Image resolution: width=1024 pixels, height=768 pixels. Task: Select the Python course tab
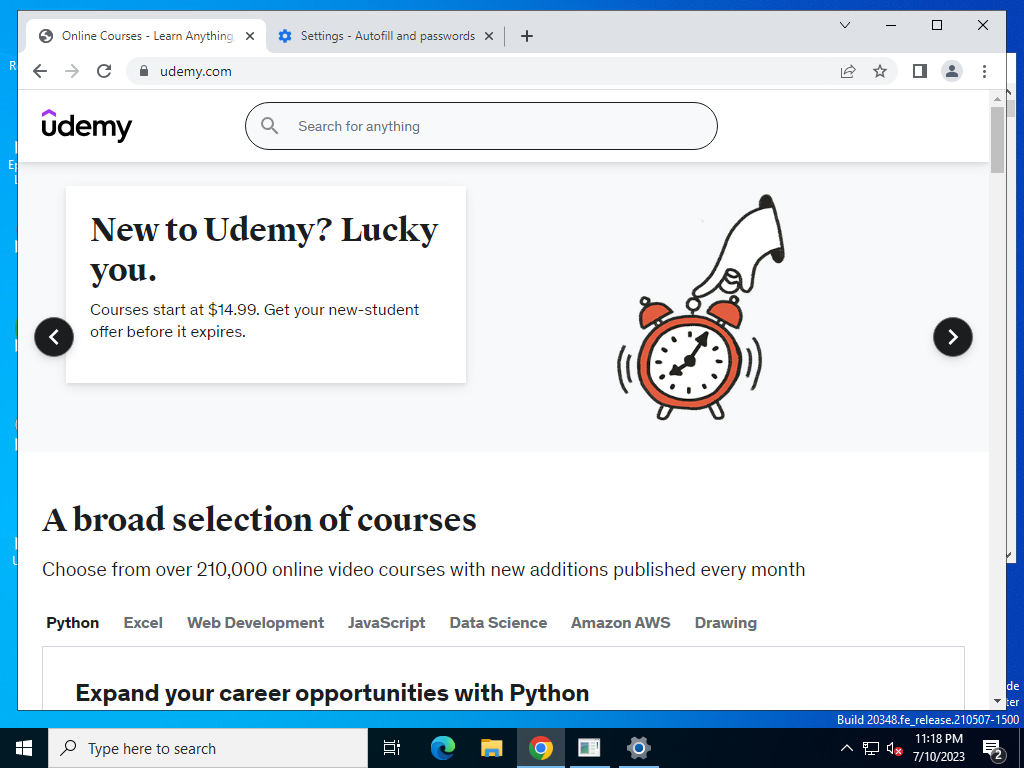[x=72, y=623]
